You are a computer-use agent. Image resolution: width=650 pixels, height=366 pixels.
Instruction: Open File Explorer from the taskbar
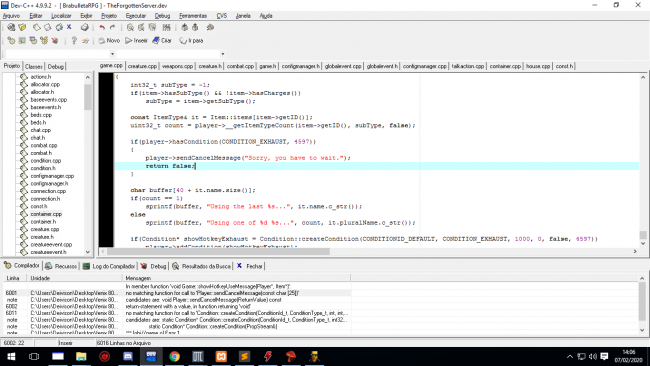[x=81, y=356]
